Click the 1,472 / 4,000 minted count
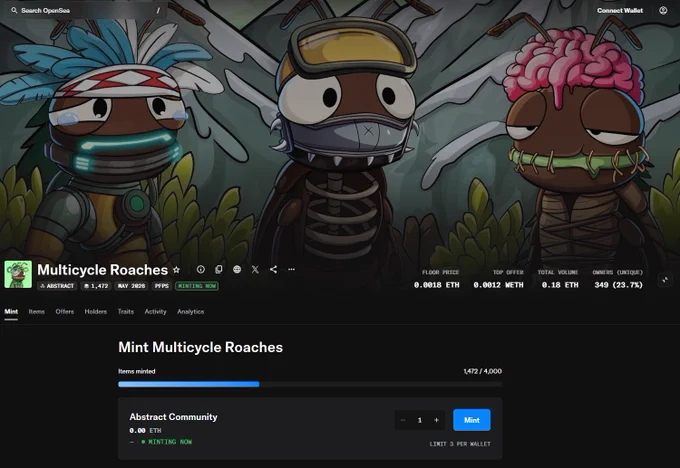This screenshot has width=680, height=468. (x=483, y=371)
